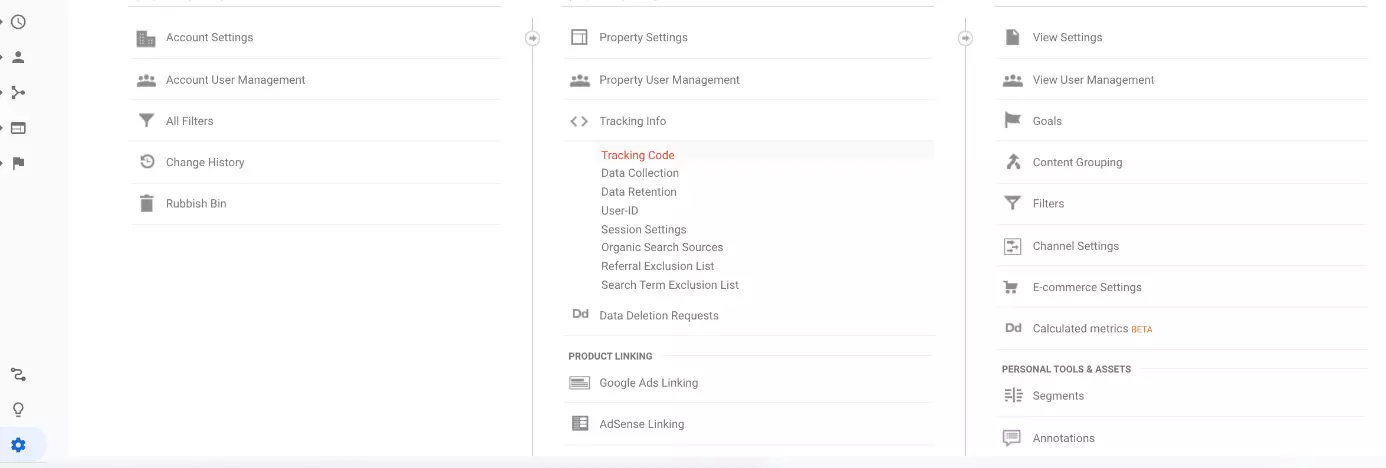Open the Rubbish Bin
Screen dimensions: 1386x468
[x=196, y=203]
